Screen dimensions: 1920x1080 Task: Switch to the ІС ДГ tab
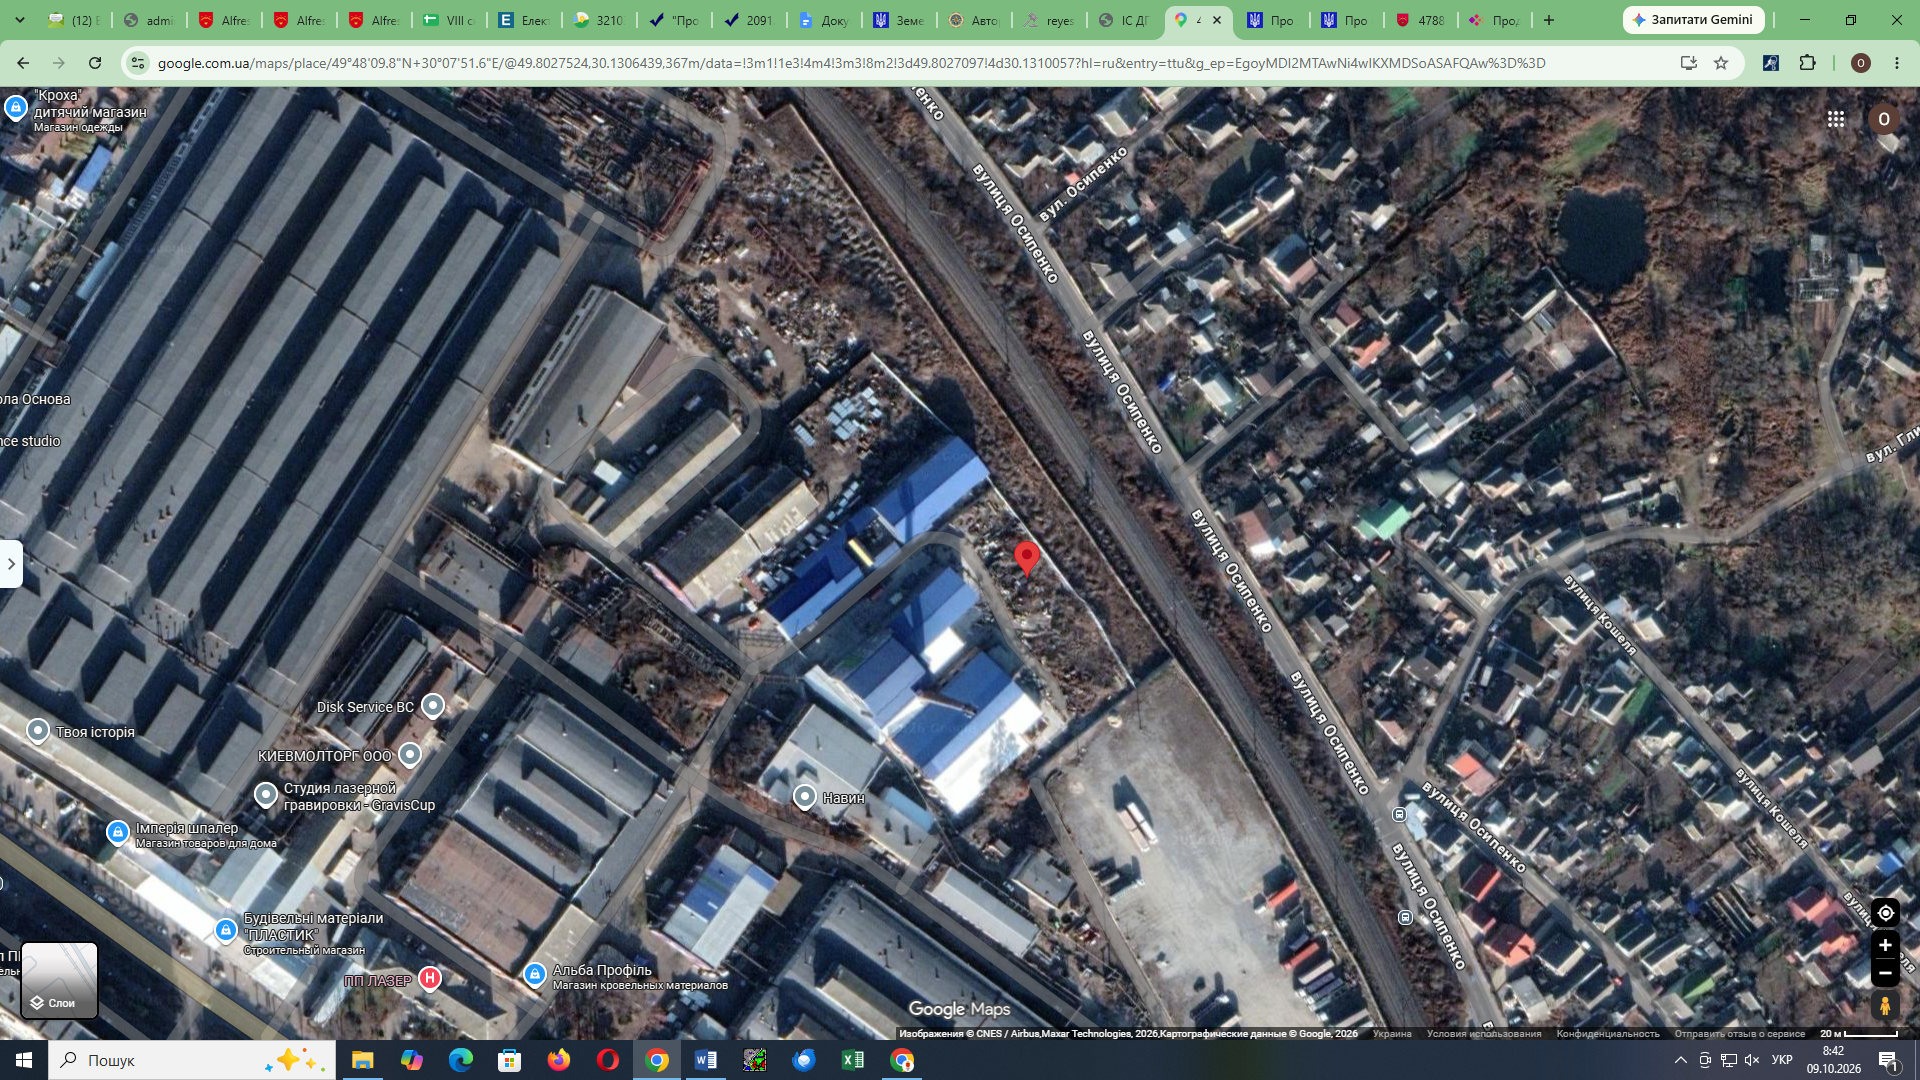[1124, 20]
